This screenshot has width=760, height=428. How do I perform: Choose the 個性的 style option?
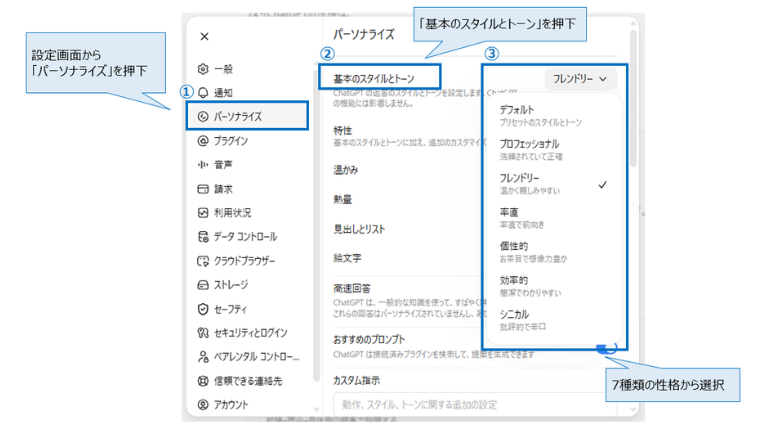point(554,252)
